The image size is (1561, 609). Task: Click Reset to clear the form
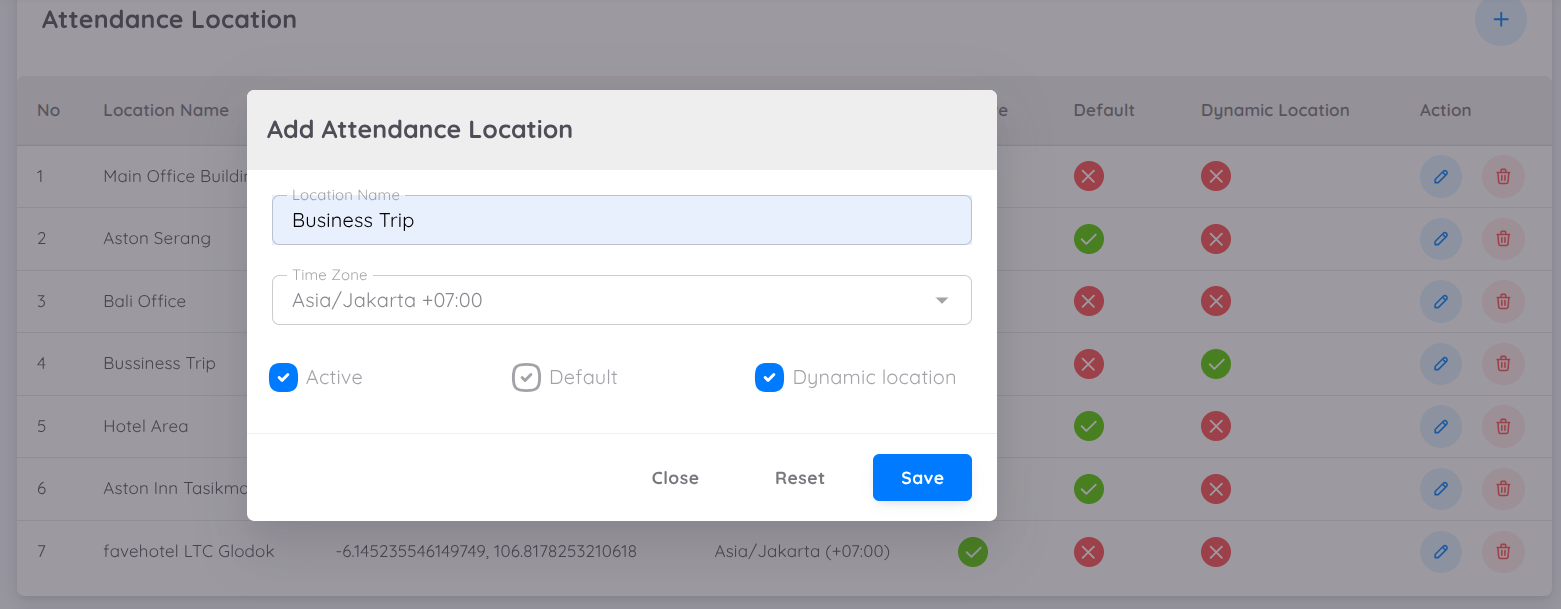click(799, 477)
